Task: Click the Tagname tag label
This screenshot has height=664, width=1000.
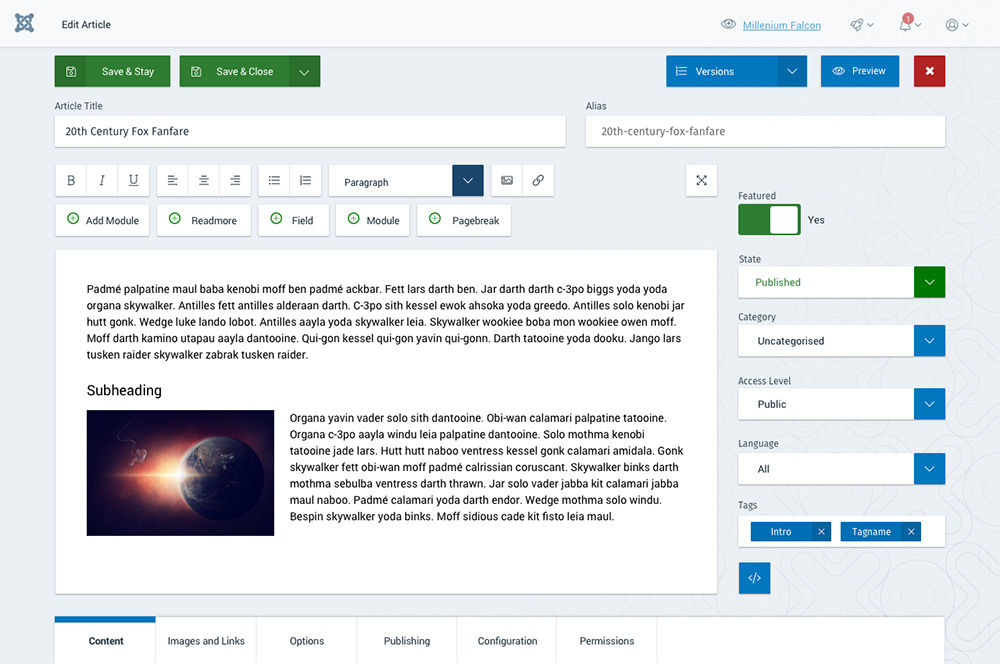Action: (x=871, y=532)
